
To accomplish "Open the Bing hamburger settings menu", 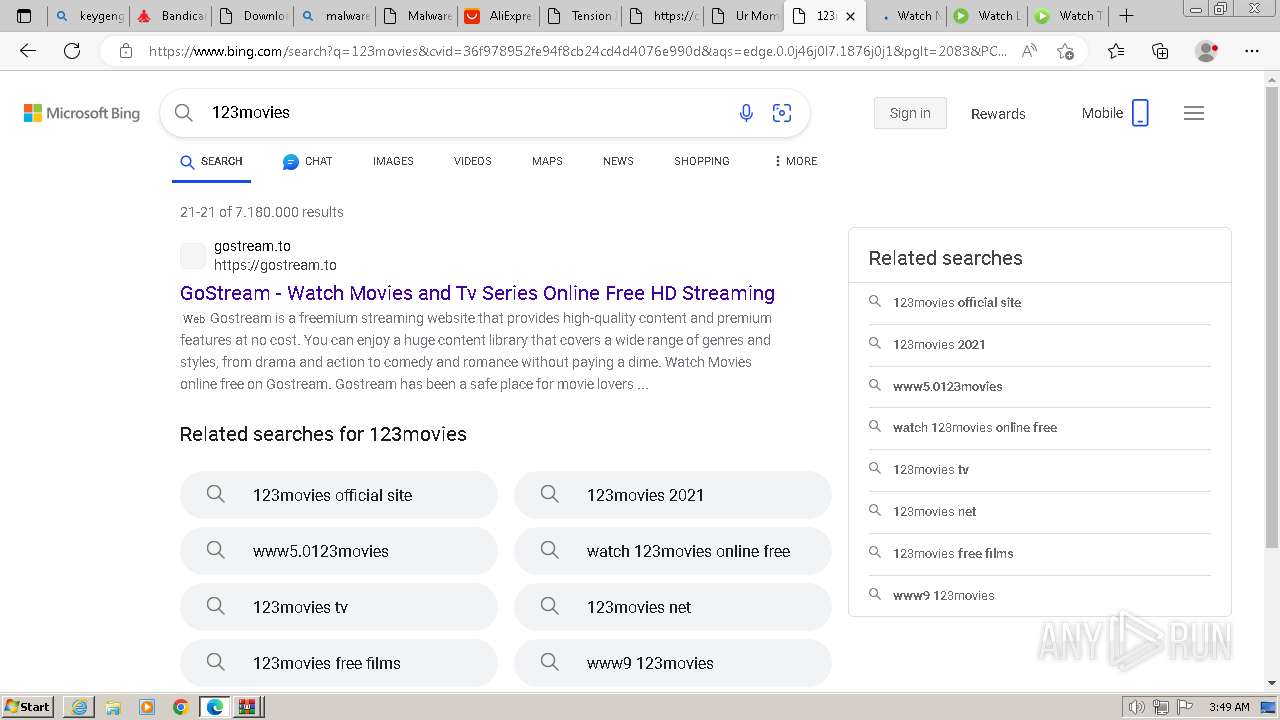I will 1194,113.
